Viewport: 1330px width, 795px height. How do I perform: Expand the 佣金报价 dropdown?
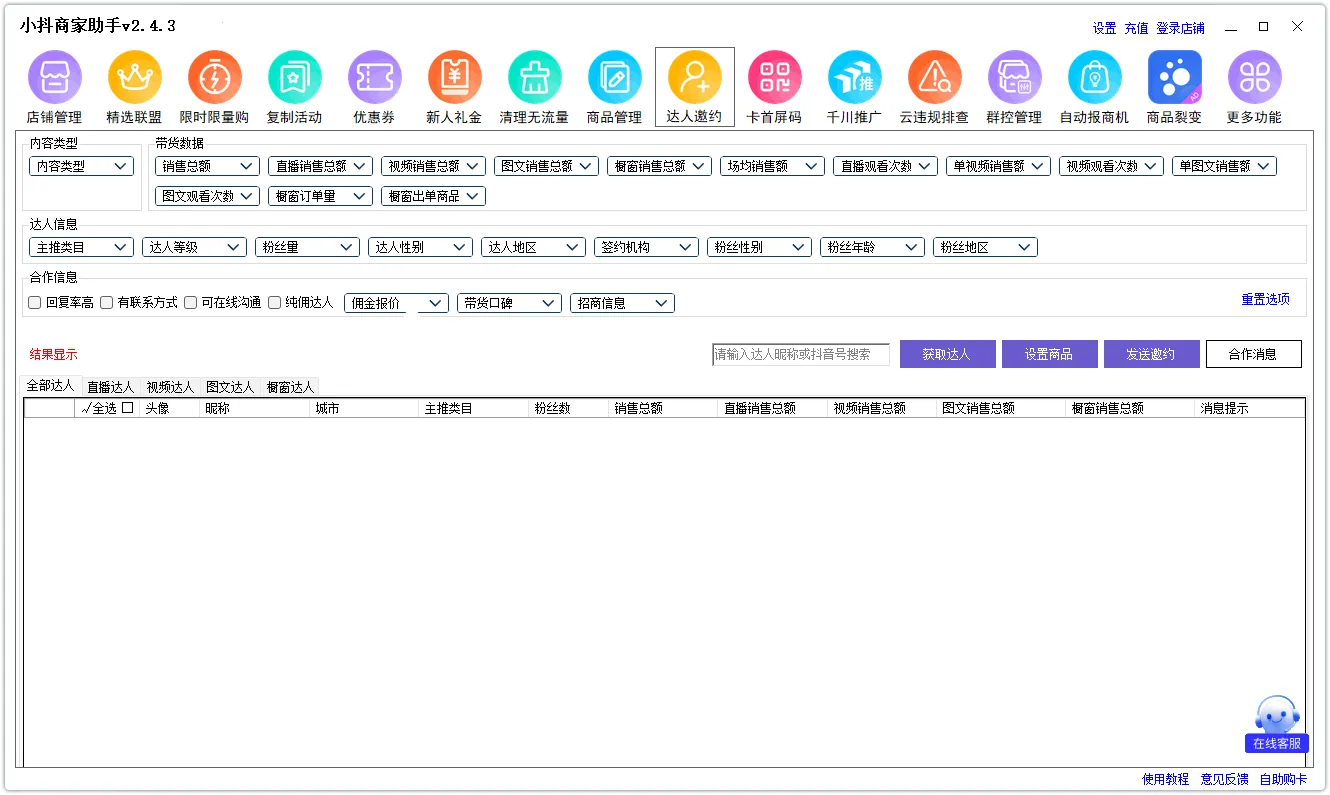click(396, 303)
